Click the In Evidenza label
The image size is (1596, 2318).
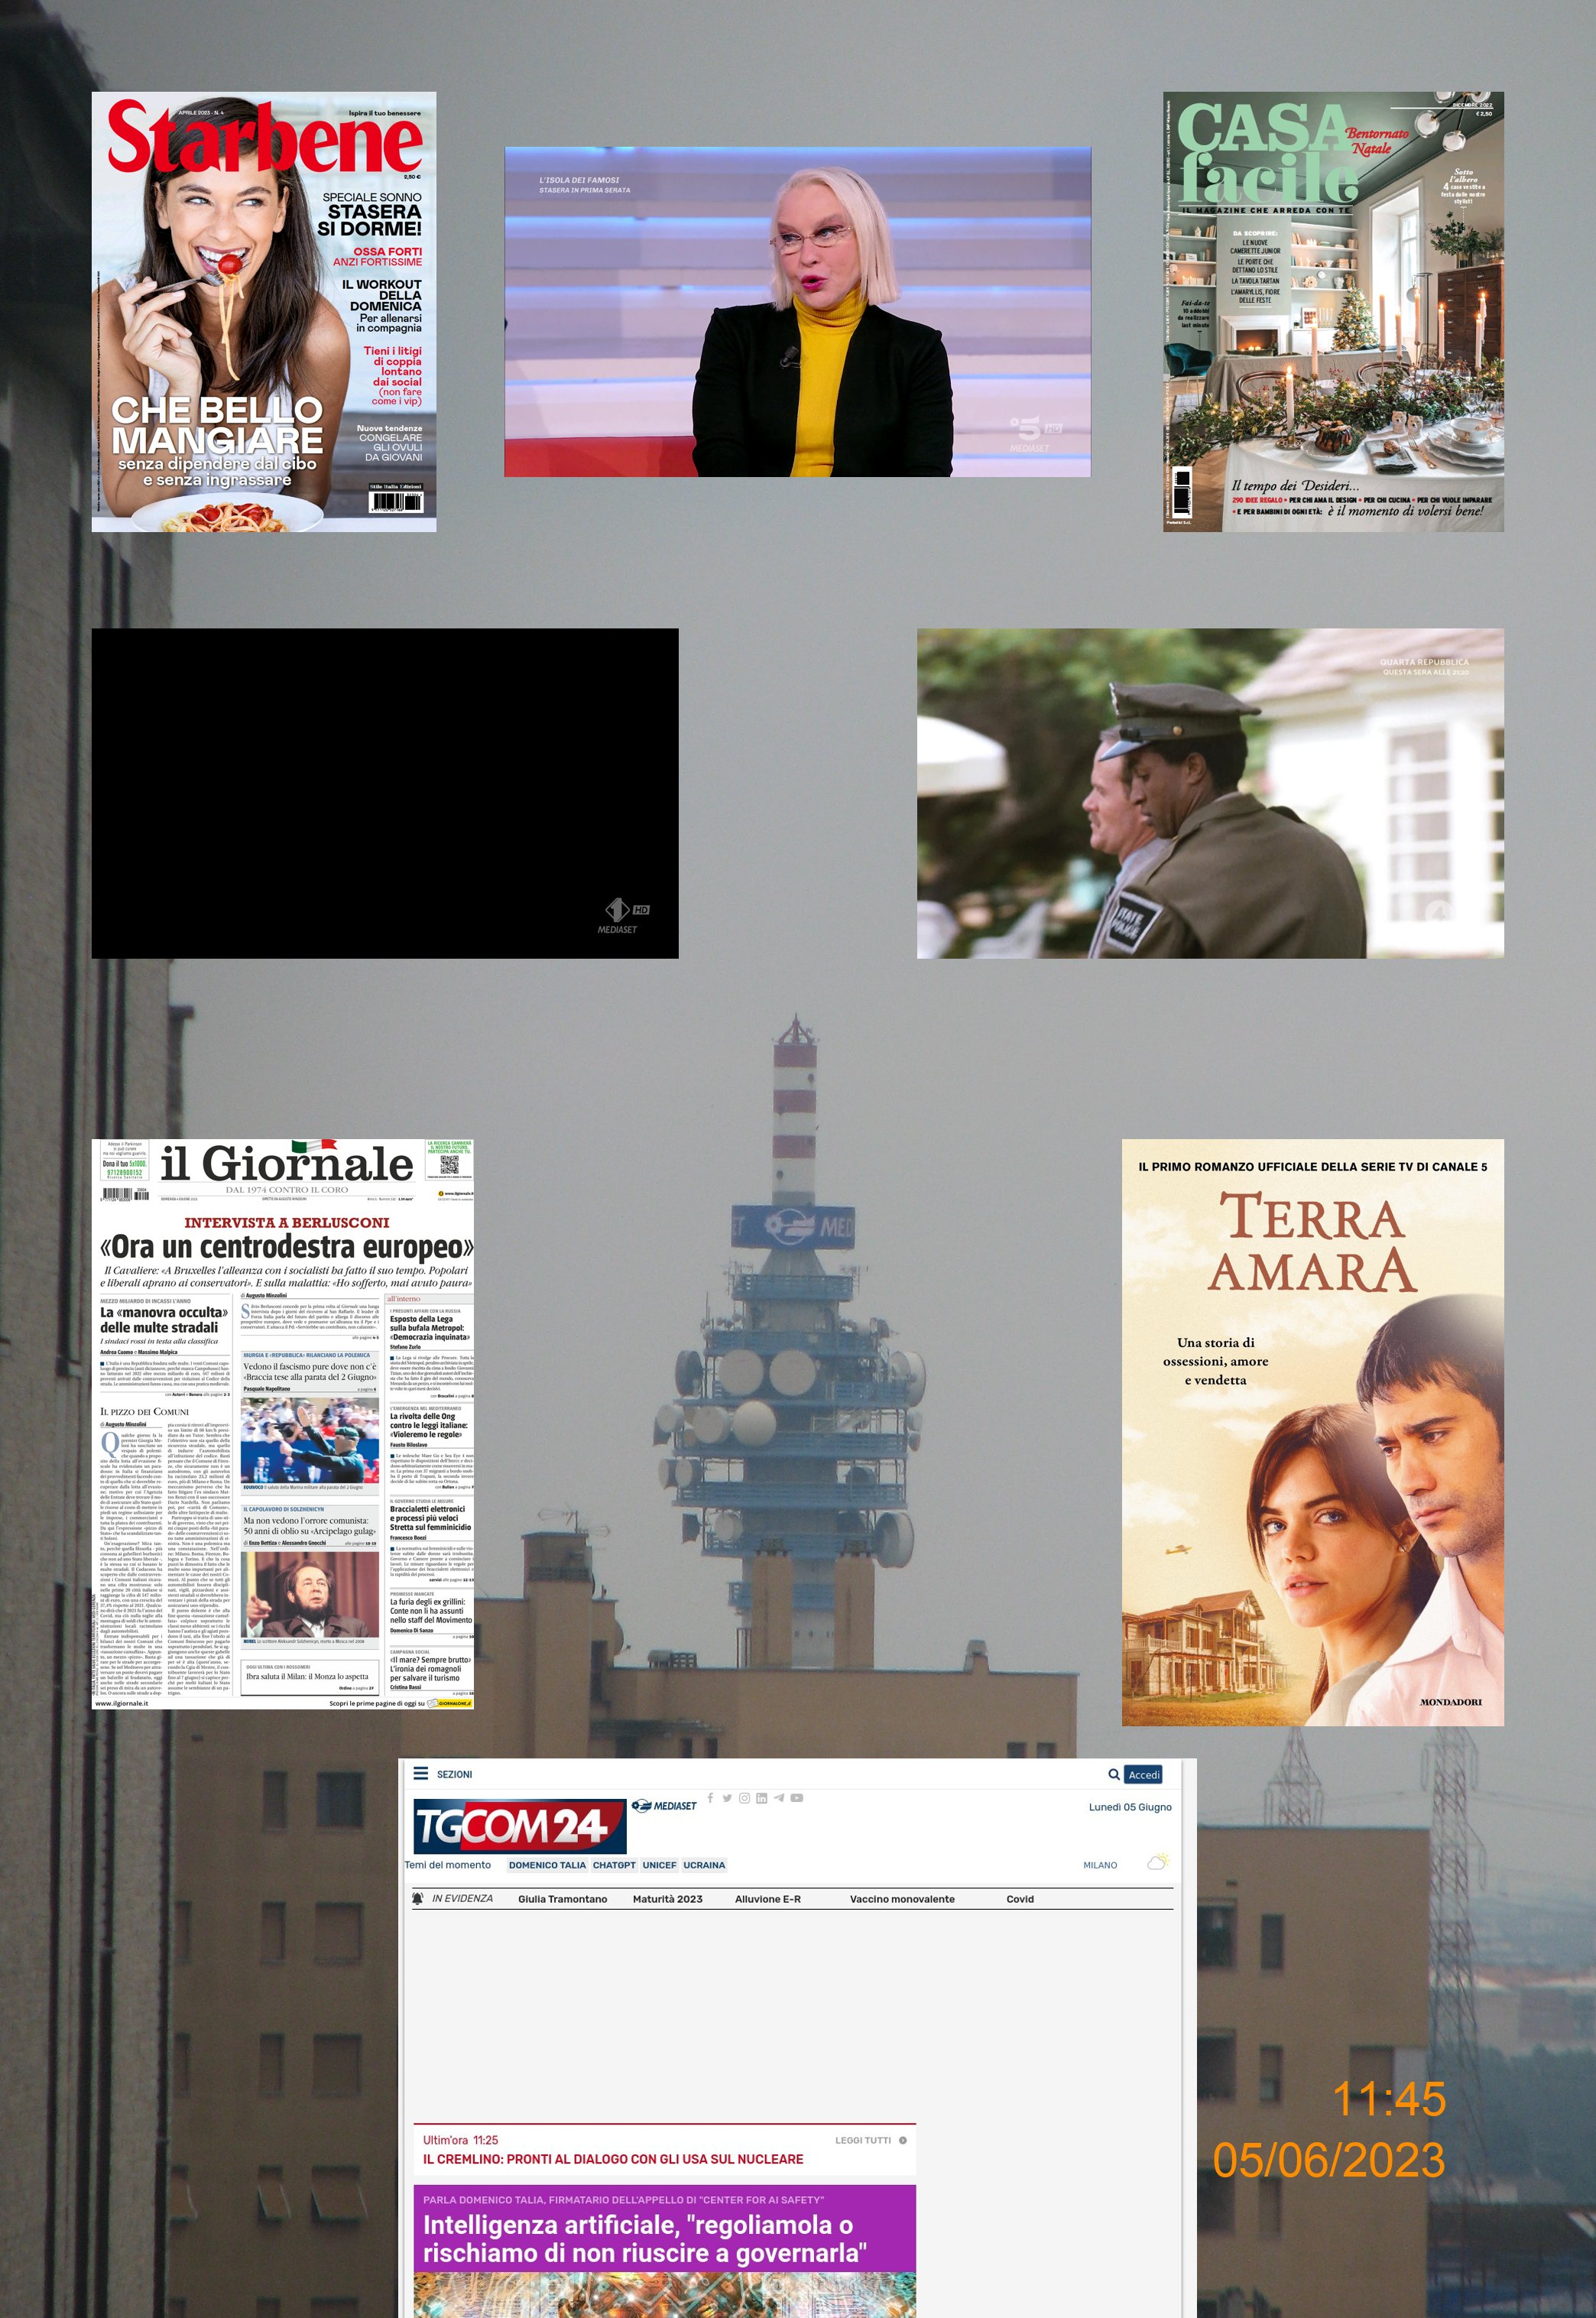[462, 1898]
